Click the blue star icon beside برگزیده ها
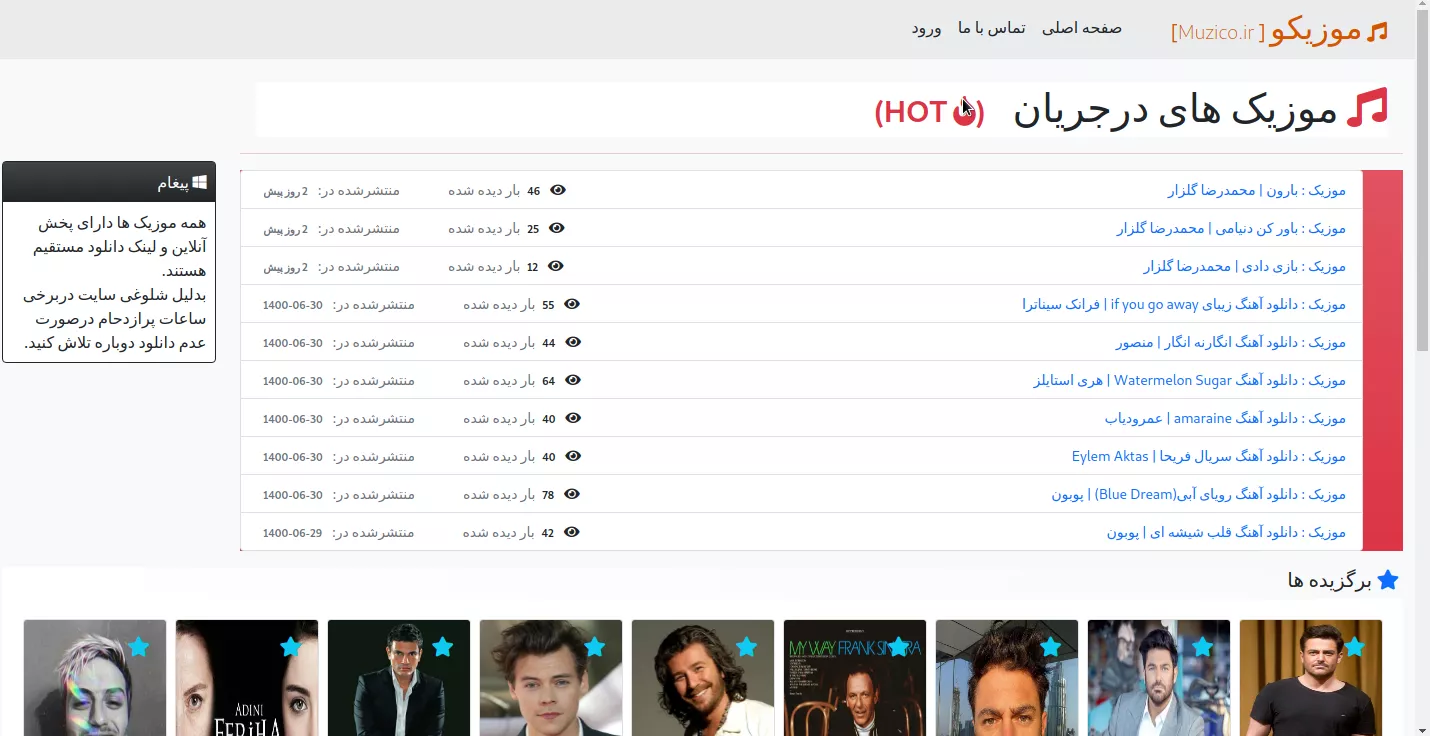The width and height of the screenshot is (1430, 736). pos(1387,580)
